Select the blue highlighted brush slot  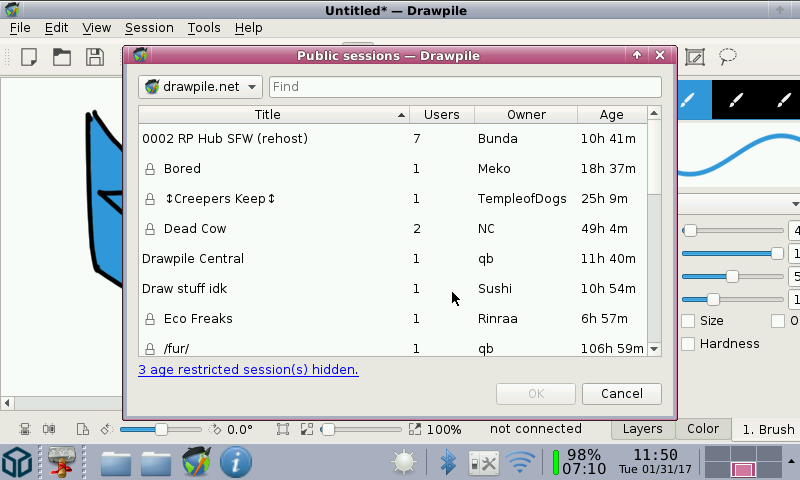(692, 100)
